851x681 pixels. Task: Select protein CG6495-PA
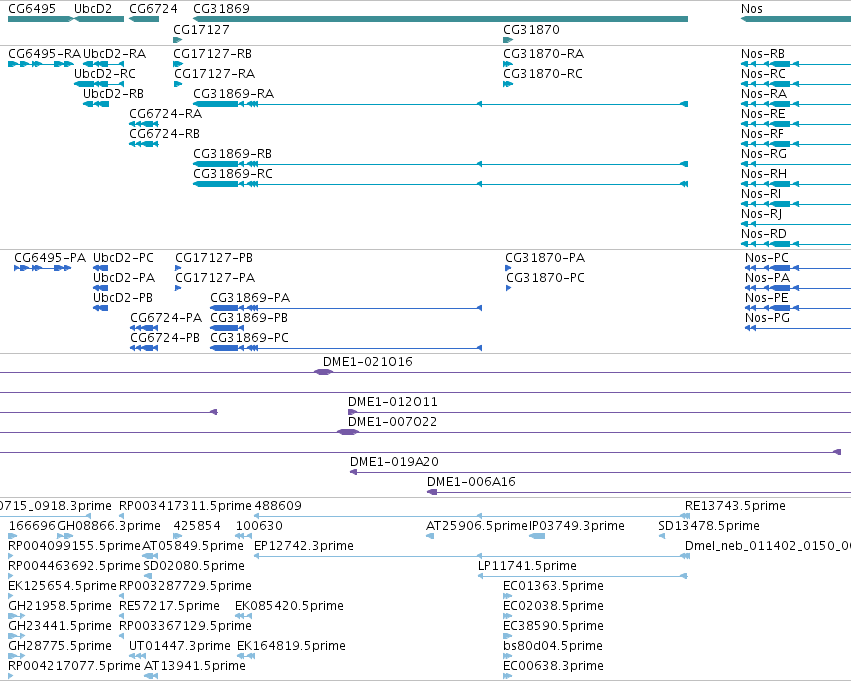click(50, 258)
